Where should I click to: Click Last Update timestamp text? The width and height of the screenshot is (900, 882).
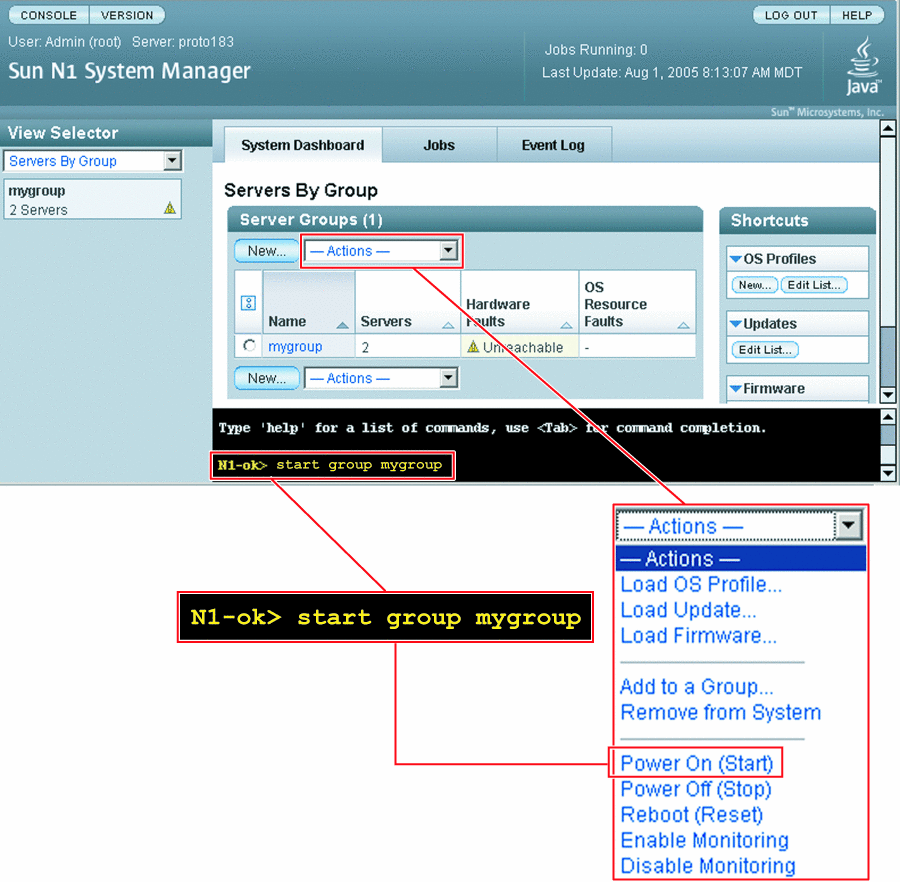tap(672, 73)
